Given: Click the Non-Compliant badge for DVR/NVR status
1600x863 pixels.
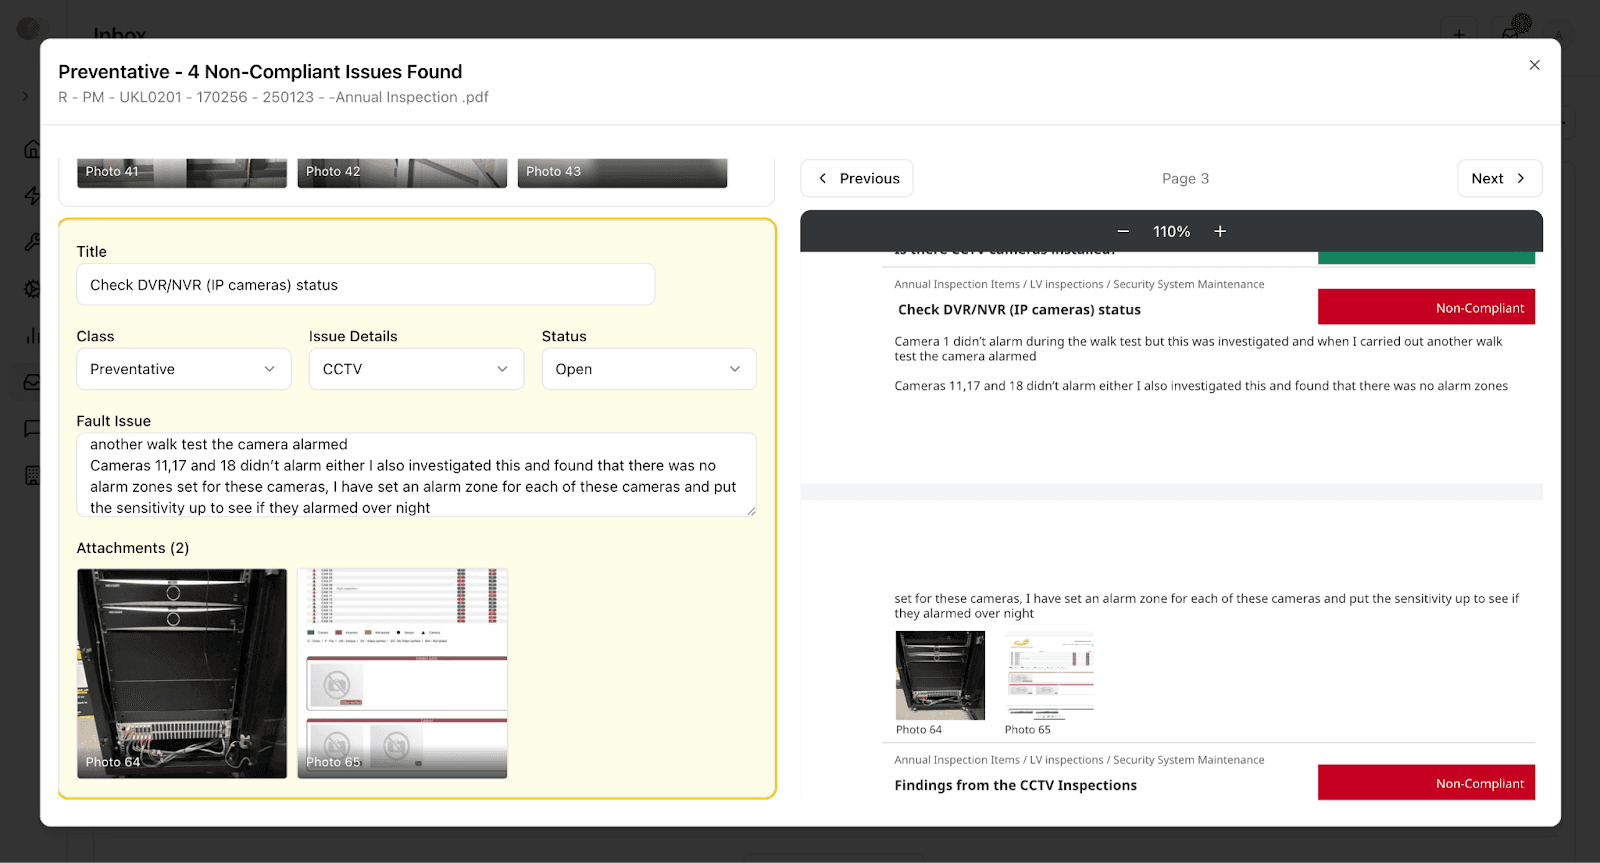Looking at the screenshot, I should pyautogui.click(x=1426, y=307).
